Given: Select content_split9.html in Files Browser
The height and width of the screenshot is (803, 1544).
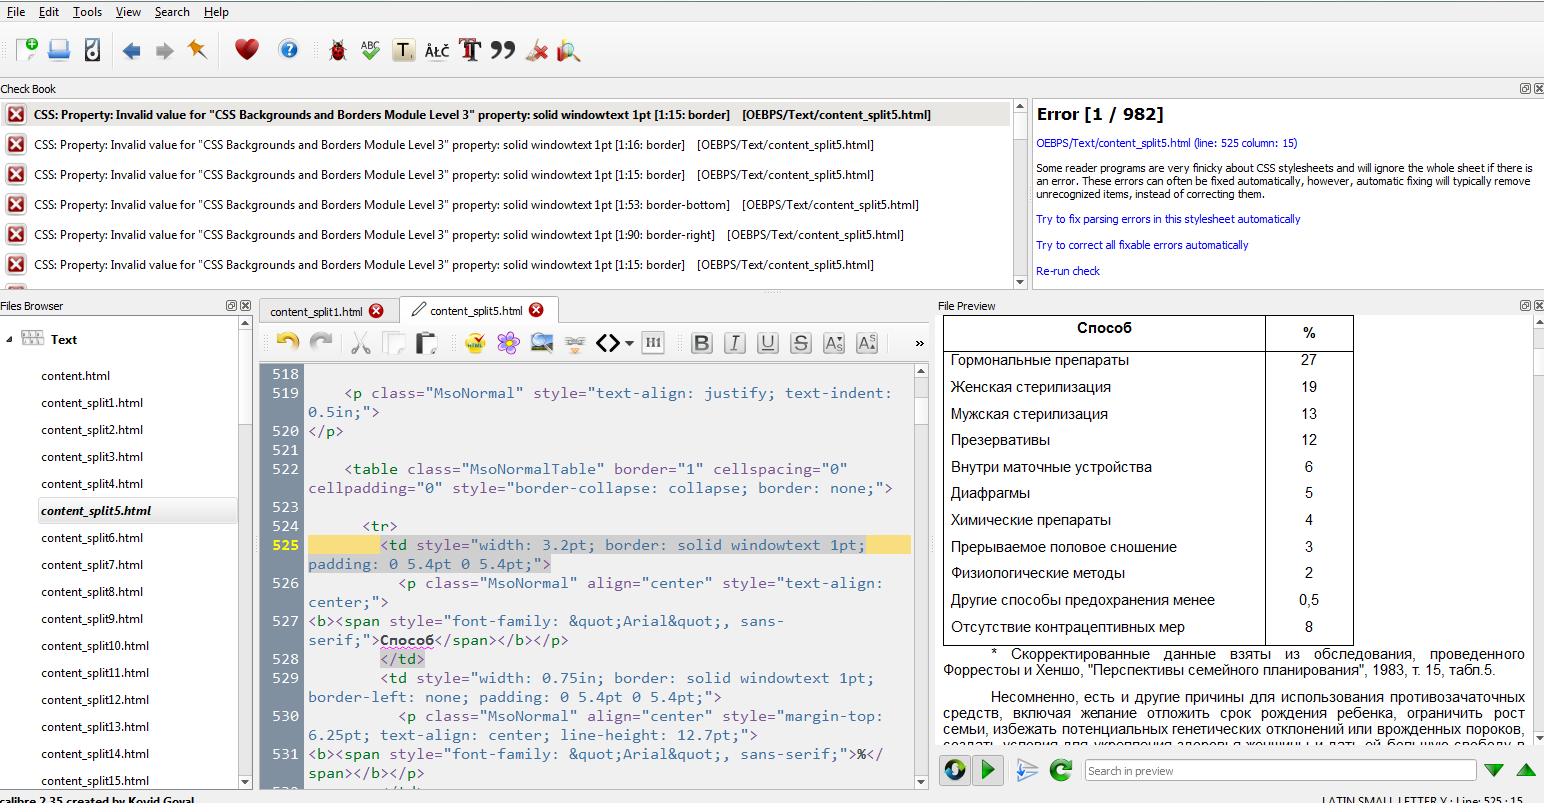Looking at the screenshot, I should 92,619.
